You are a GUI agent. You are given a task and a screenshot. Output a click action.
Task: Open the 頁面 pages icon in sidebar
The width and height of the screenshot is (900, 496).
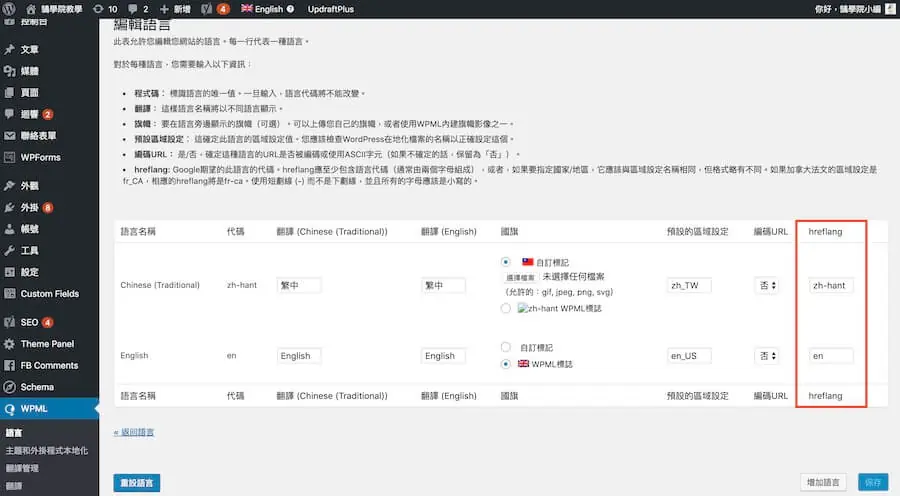(x=9, y=92)
